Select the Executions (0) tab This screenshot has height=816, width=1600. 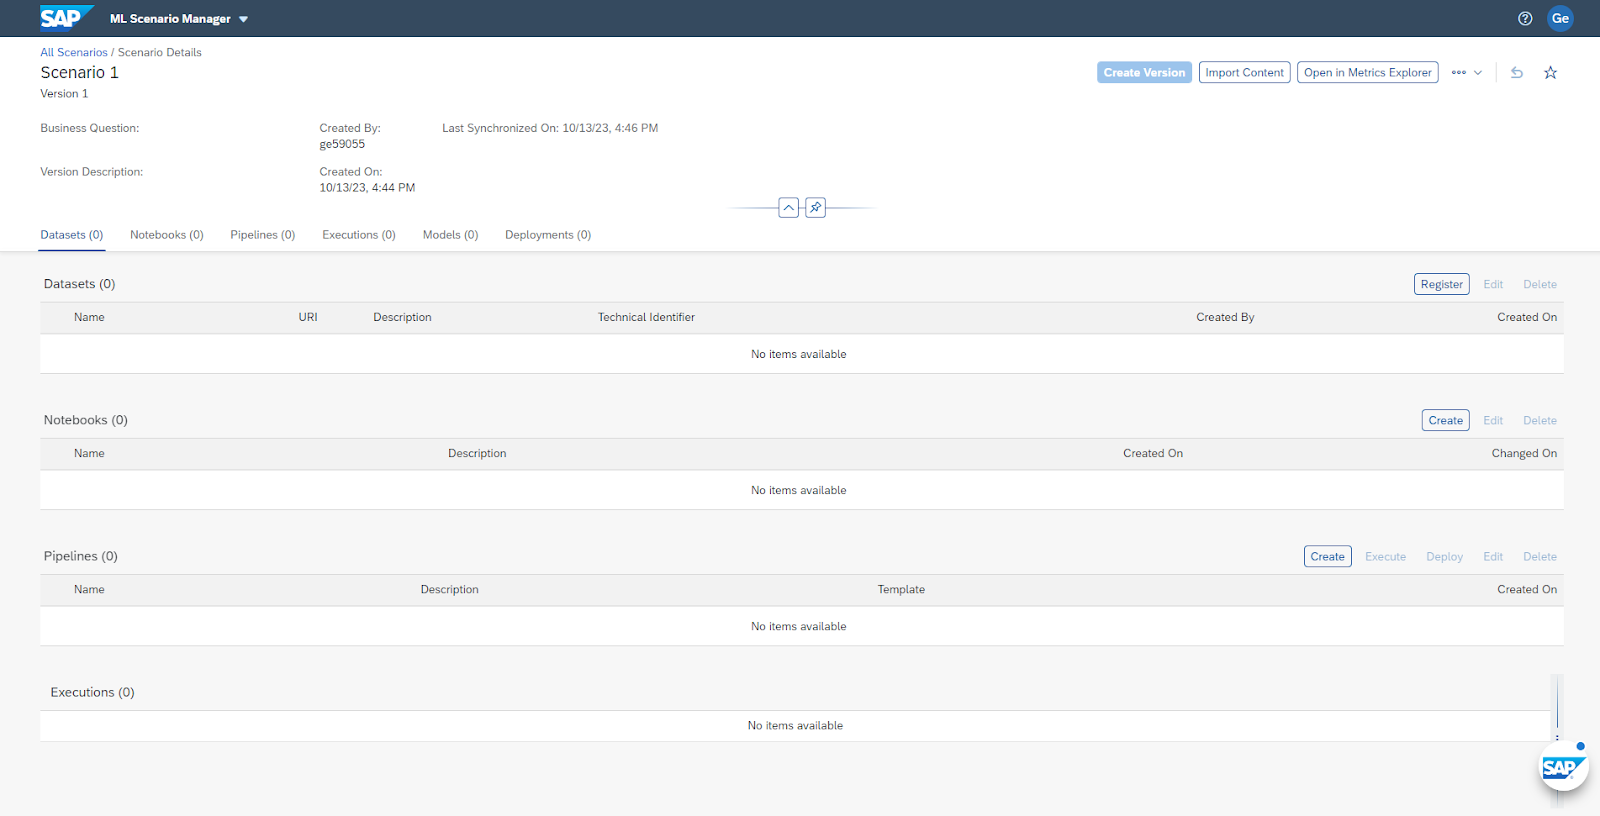pos(358,235)
